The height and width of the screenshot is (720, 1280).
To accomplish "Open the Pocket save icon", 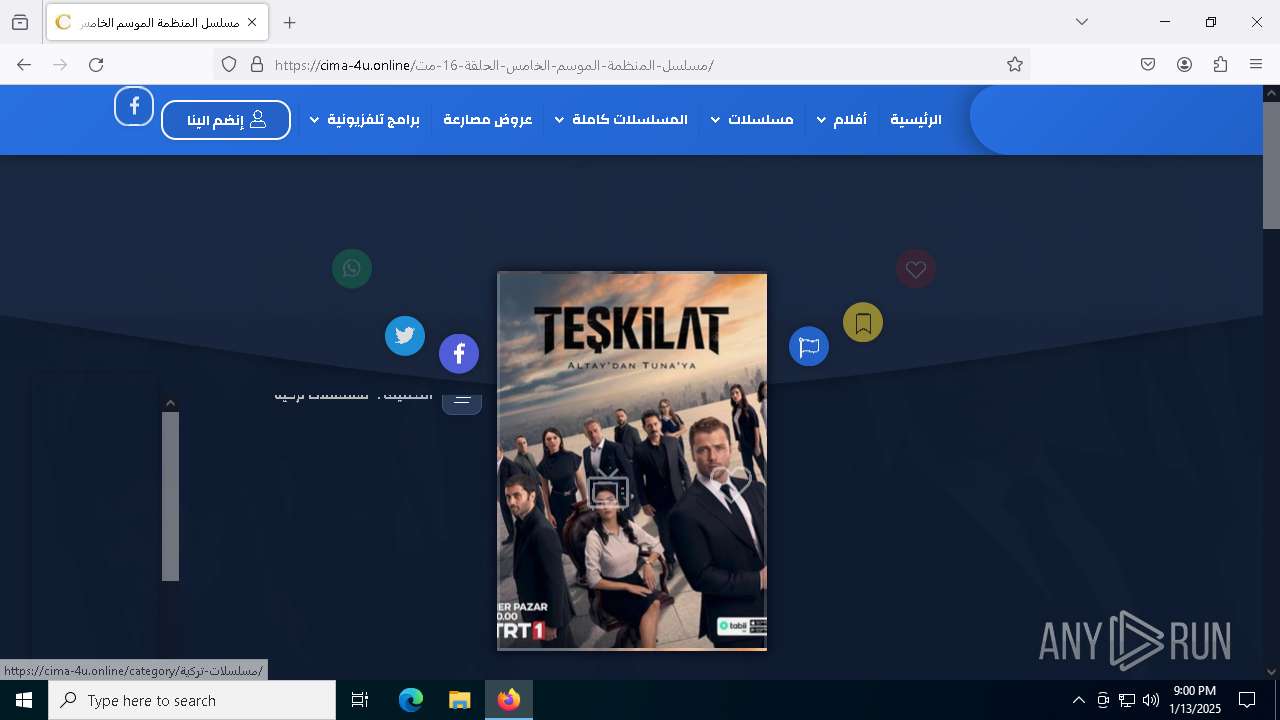I will tap(1148, 64).
